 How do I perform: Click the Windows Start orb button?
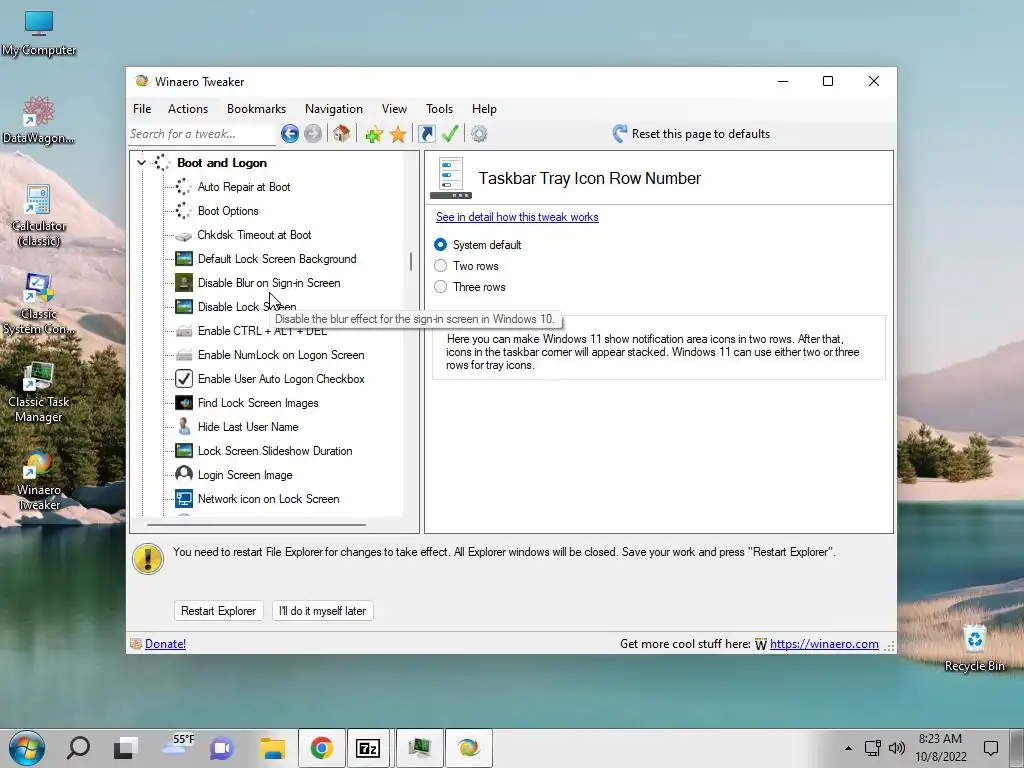(27, 748)
